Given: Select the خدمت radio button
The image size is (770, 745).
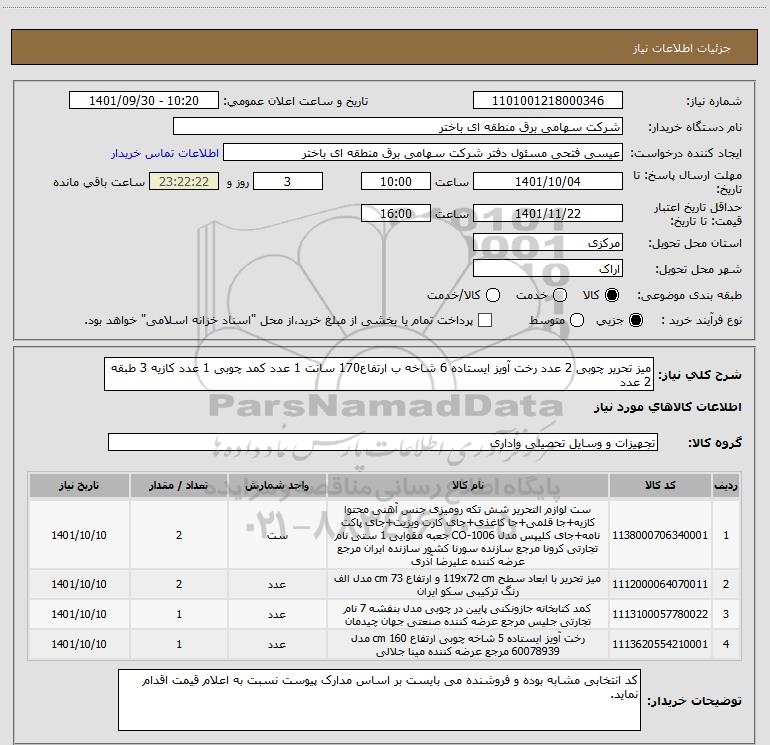Looking at the screenshot, I should [560, 295].
